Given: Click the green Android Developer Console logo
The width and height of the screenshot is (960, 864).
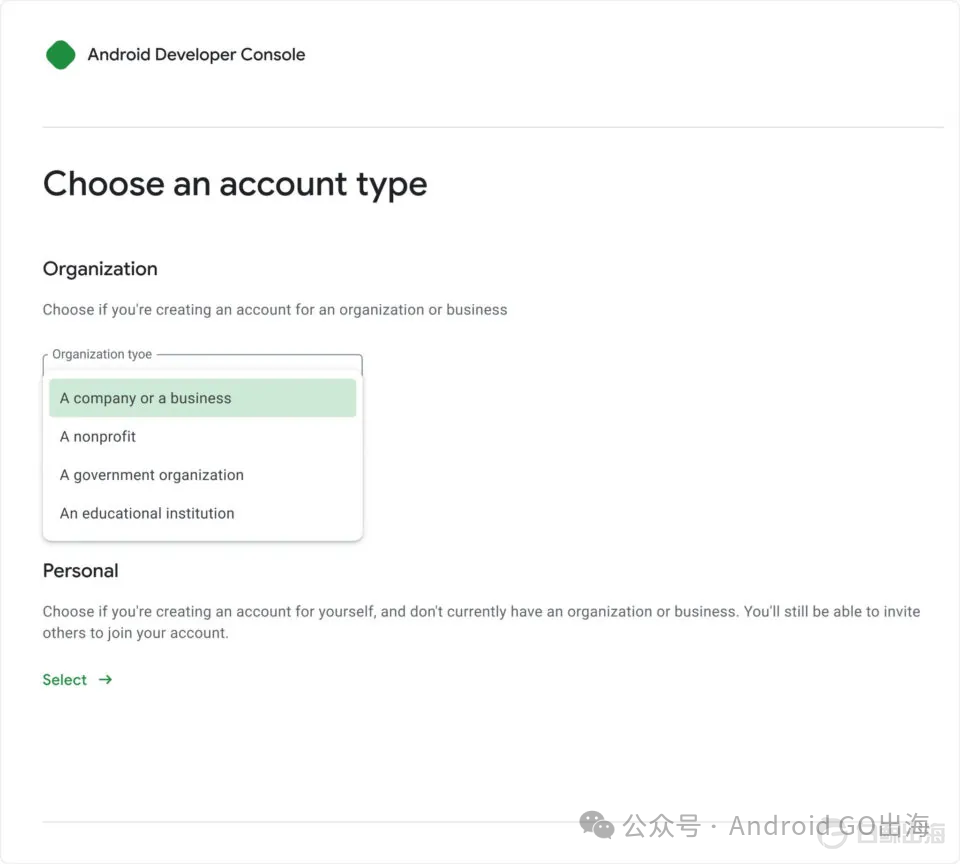Looking at the screenshot, I should click(x=61, y=55).
